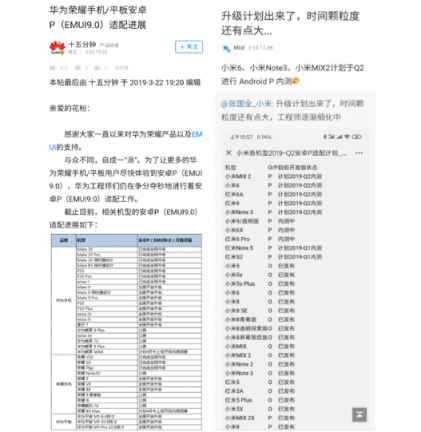This screenshot has height=432, width=421.
Task: Click the emoji after Android P 内测
Action: (296, 81)
